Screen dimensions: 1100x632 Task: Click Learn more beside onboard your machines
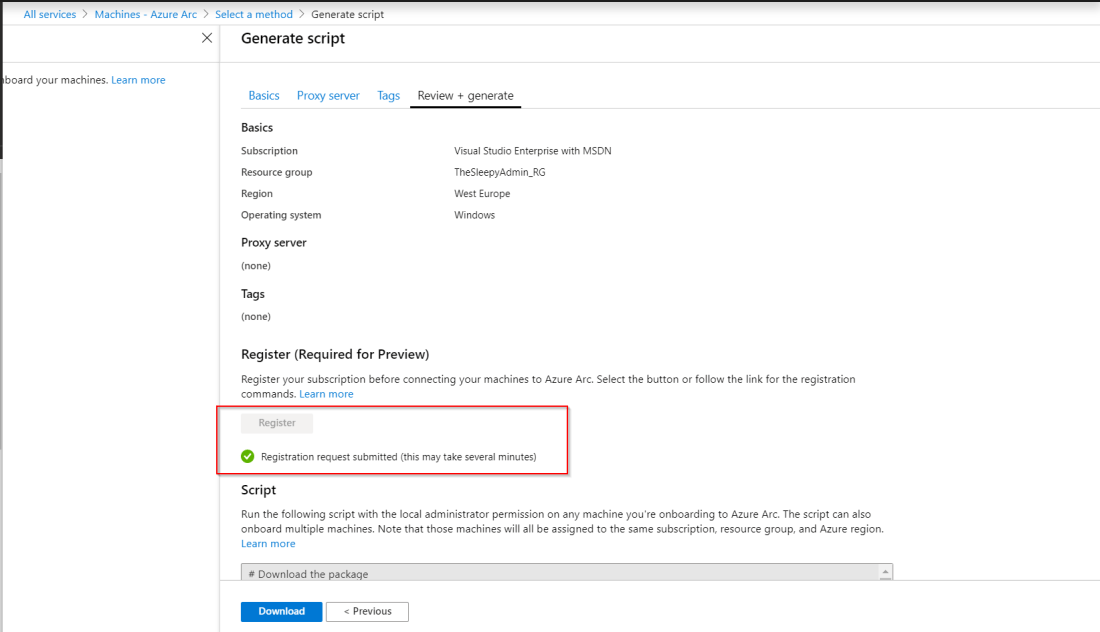pos(138,80)
